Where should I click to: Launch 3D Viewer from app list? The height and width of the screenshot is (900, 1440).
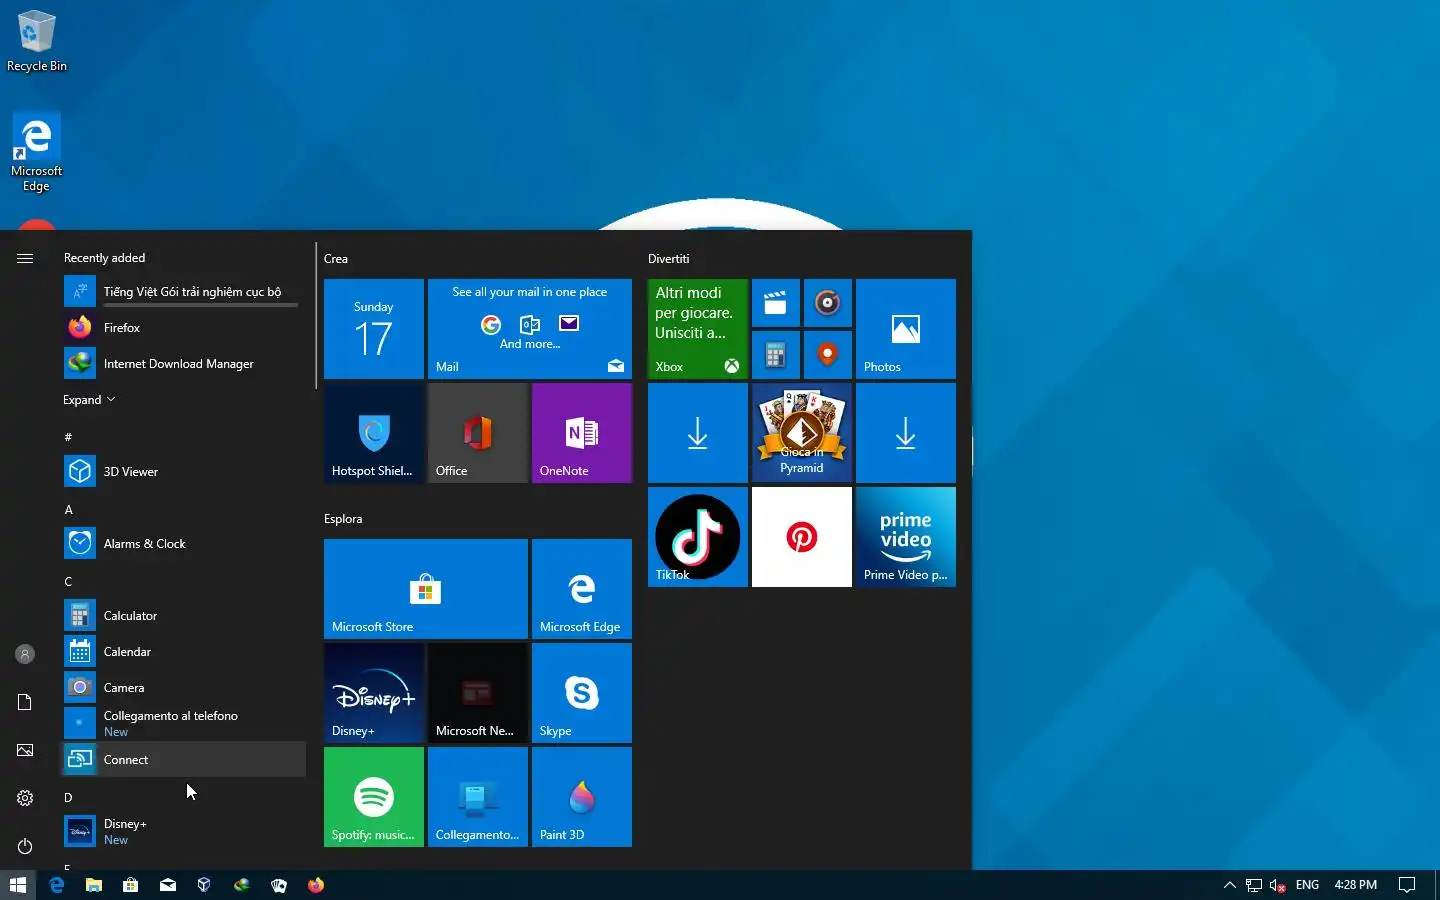pos(184,472)
